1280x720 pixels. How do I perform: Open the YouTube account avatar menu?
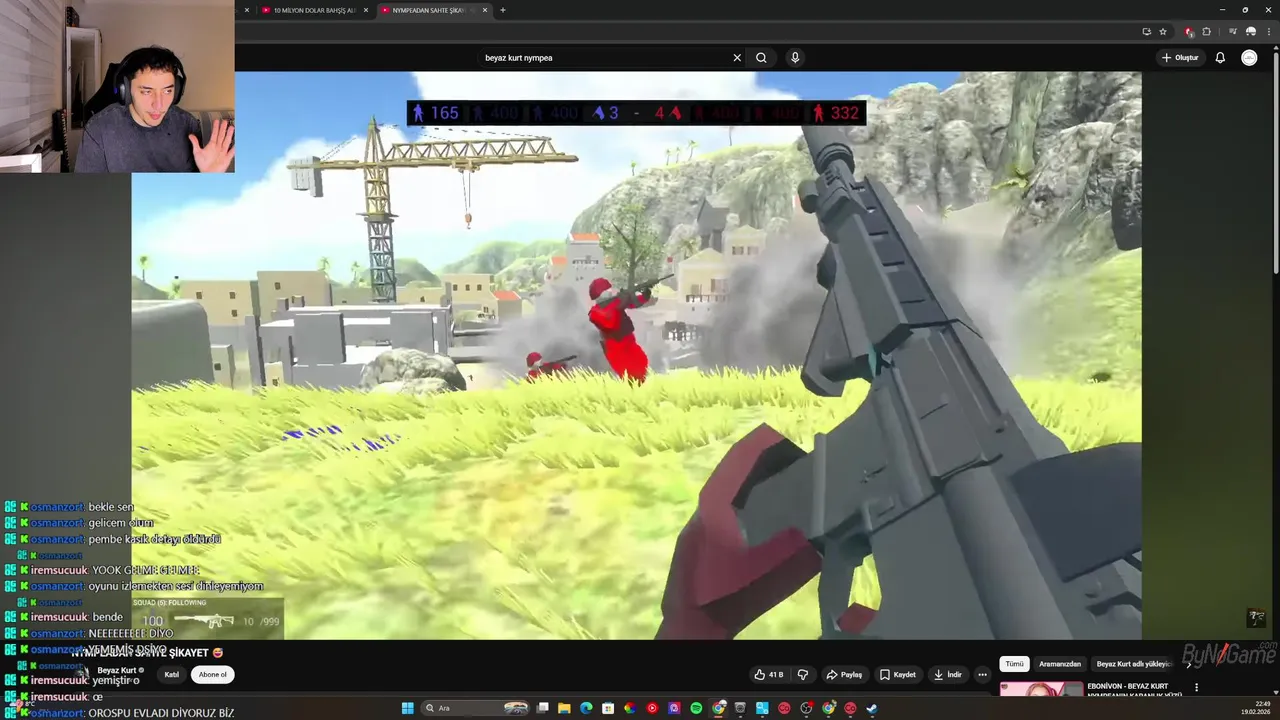pyautogui.click(x=1249, y=58)
